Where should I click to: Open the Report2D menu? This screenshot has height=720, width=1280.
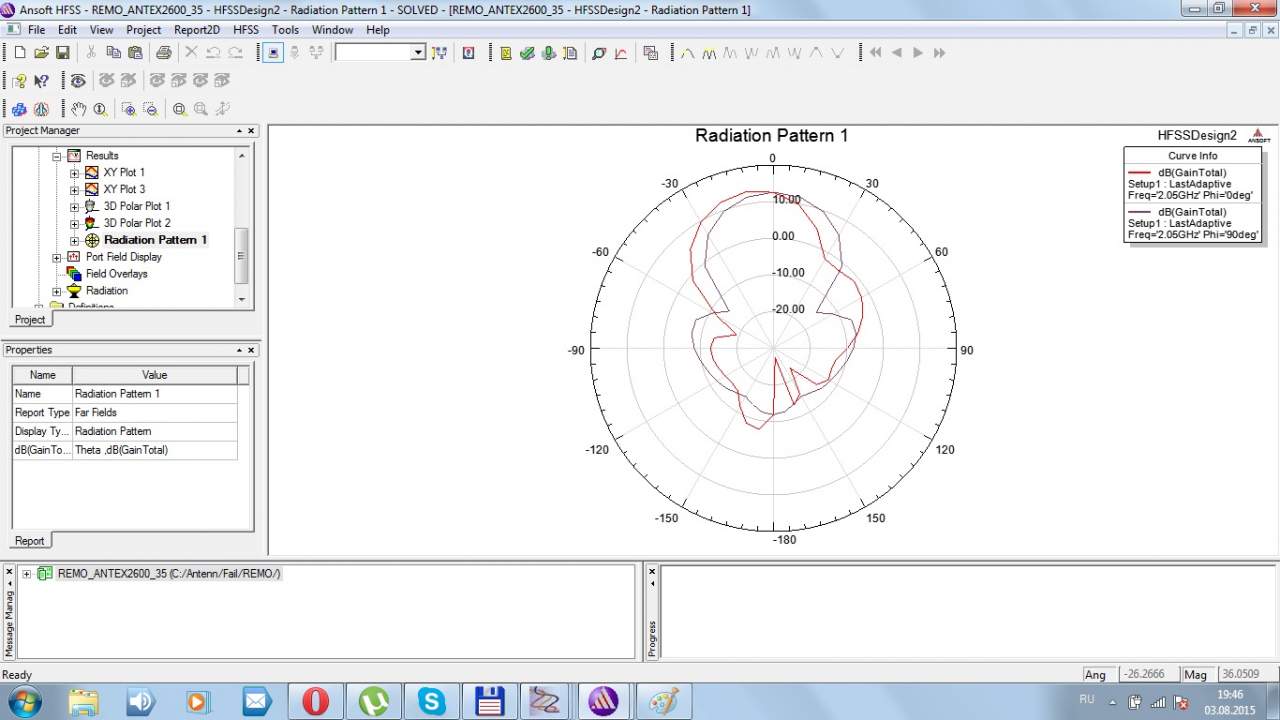196,30
